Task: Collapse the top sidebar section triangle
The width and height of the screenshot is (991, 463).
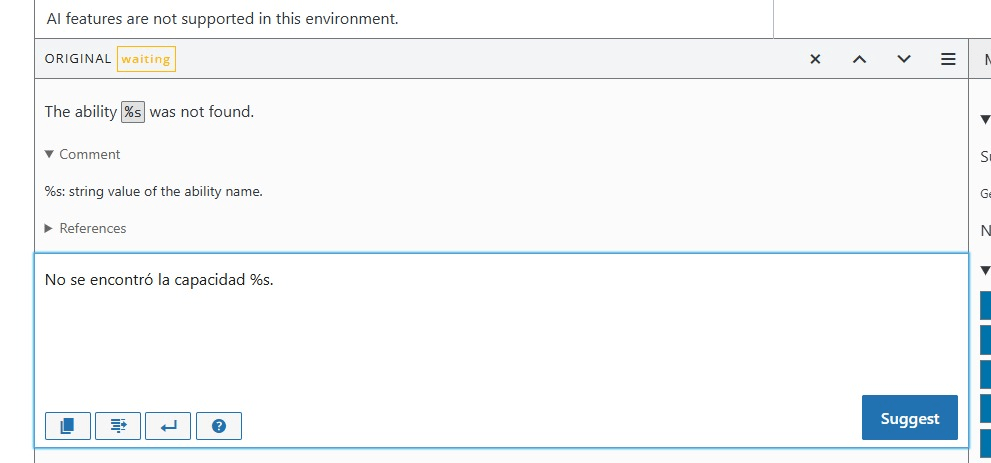Action: [986, 120]
